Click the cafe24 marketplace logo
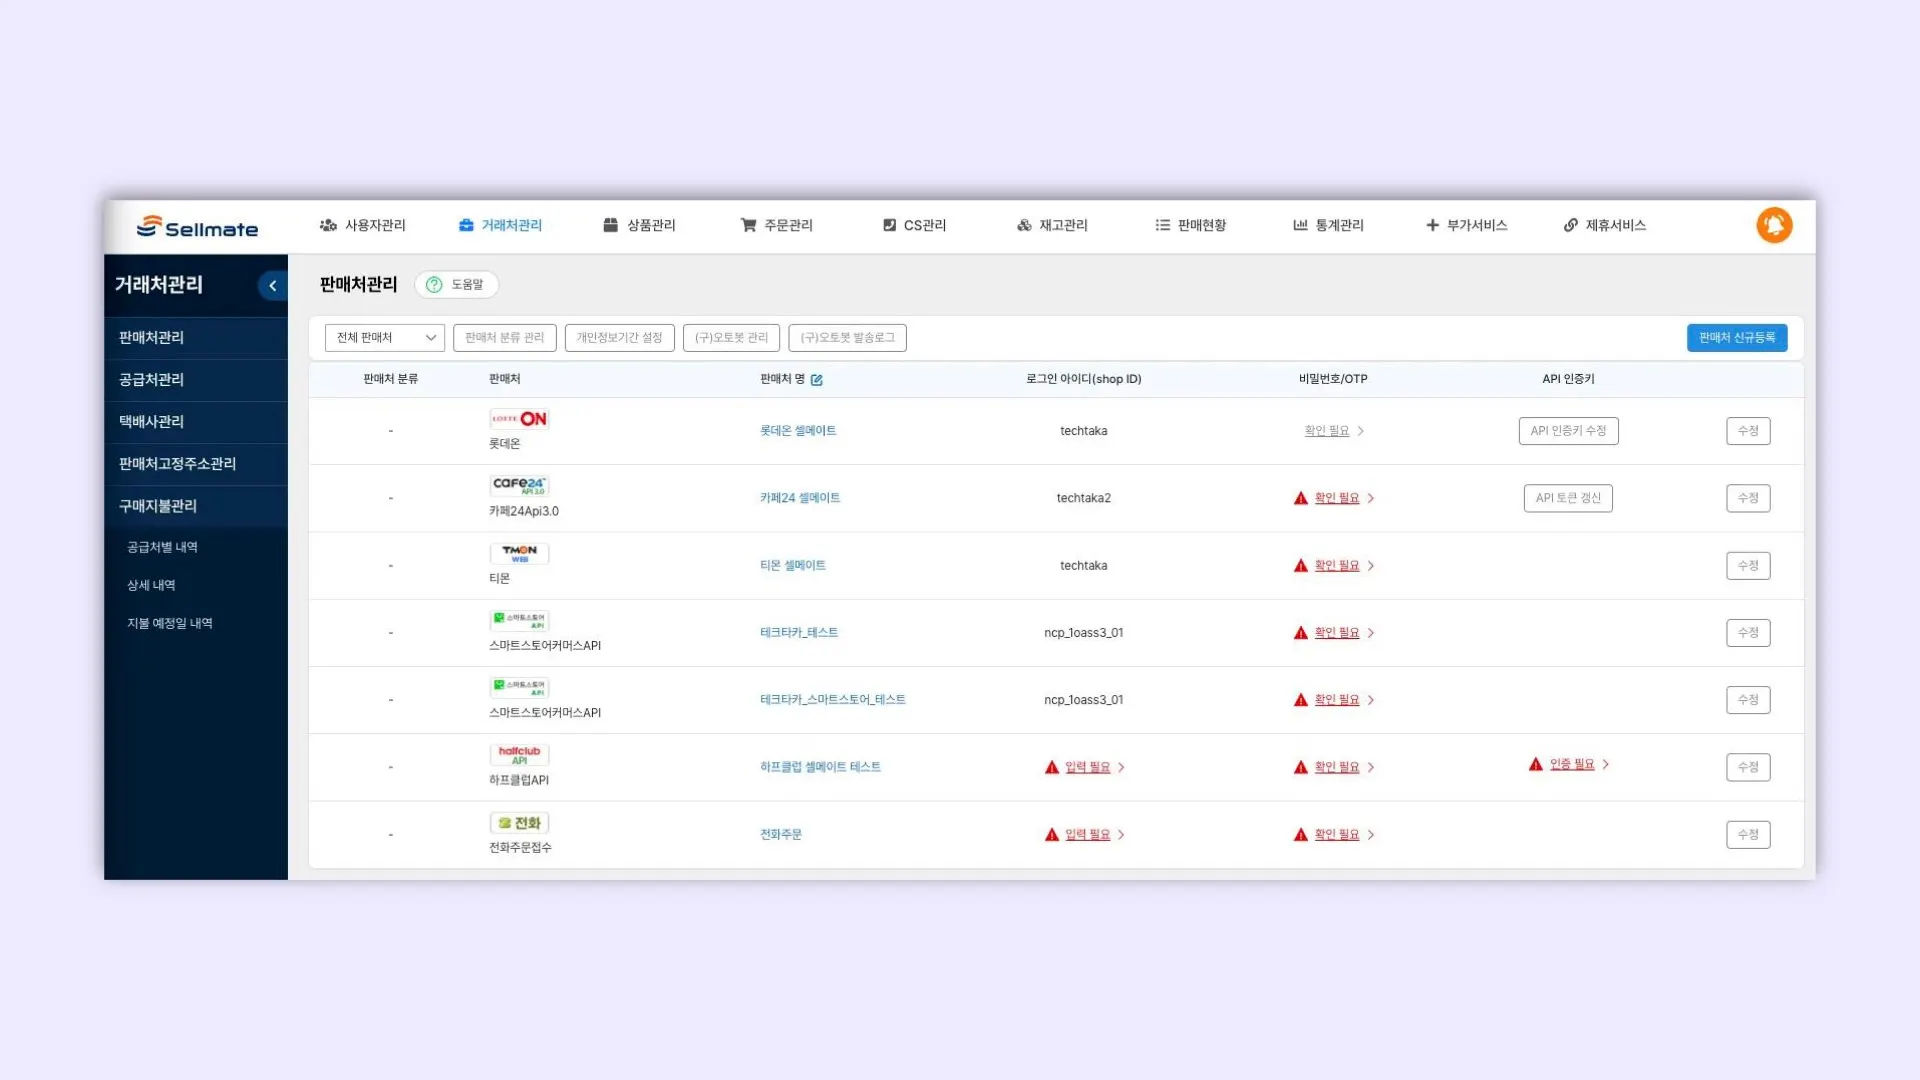The height and width of the screenshot is (1080, 1920). [519, 485]
